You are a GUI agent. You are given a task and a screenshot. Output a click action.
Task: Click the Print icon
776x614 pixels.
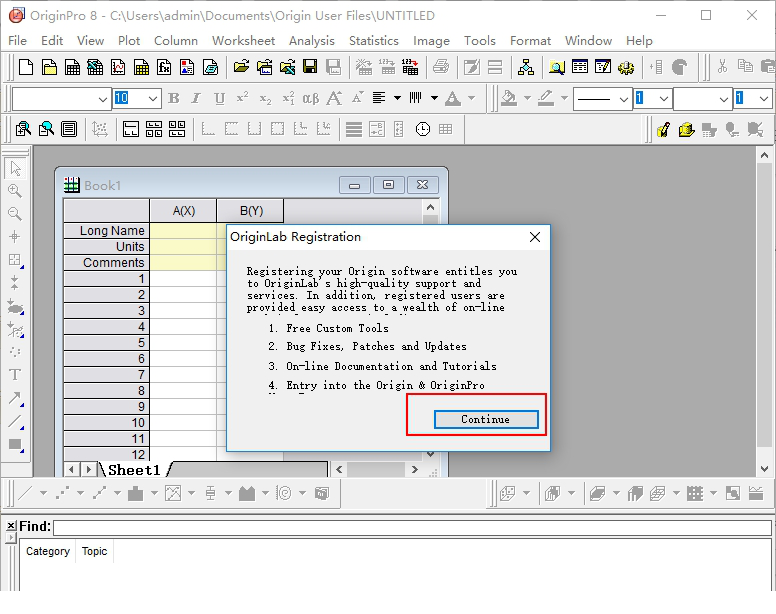(440, 67)
